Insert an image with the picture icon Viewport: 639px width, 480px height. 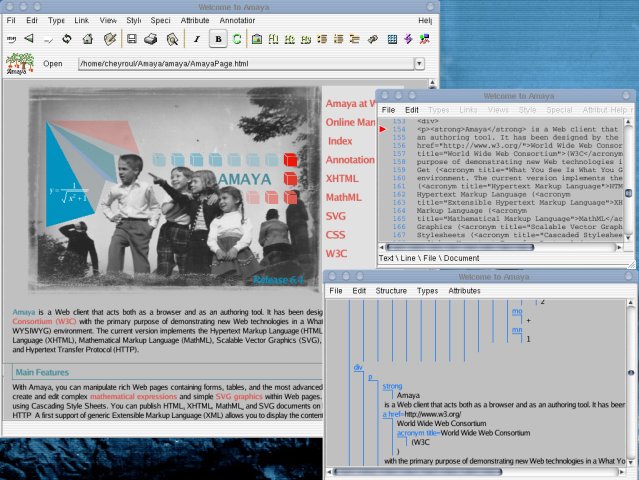(x=257, y=39)
